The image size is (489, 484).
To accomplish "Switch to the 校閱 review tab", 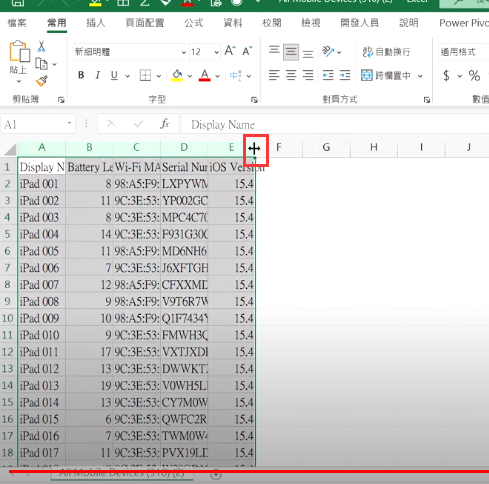I will [x=272, y=23].
